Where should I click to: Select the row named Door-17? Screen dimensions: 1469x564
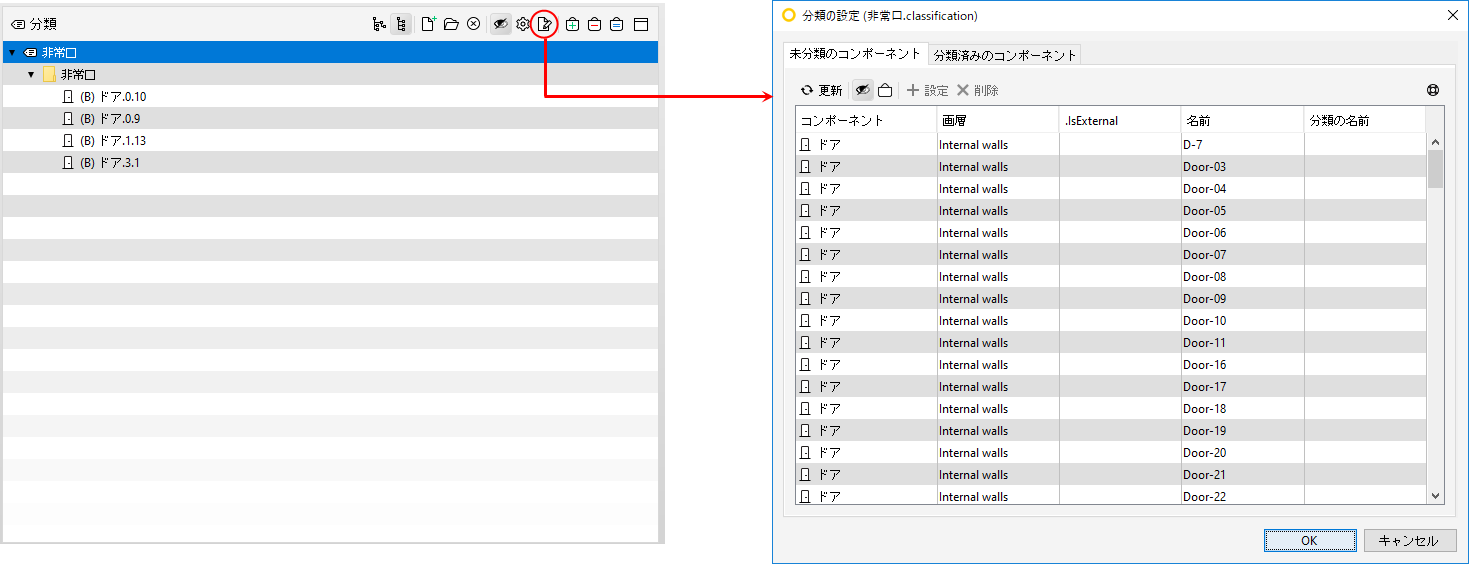click(x=1111, y=387)
